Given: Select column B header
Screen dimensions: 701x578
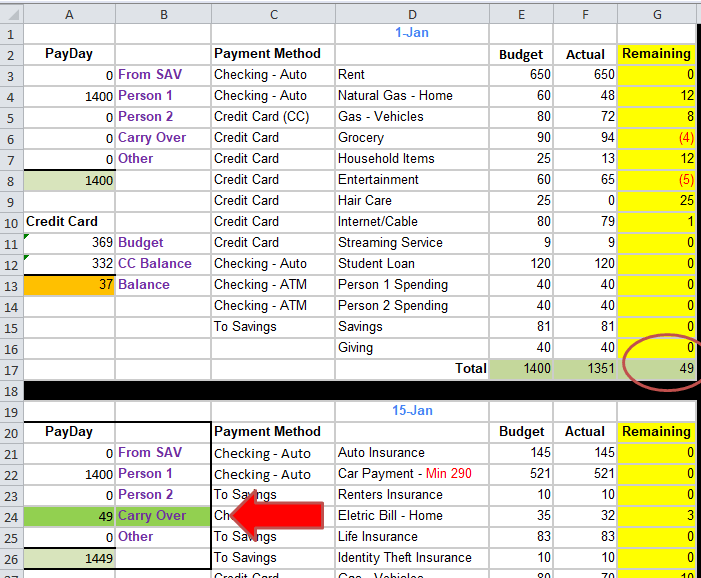Looking at the screenshot, I should coord(164,15).
